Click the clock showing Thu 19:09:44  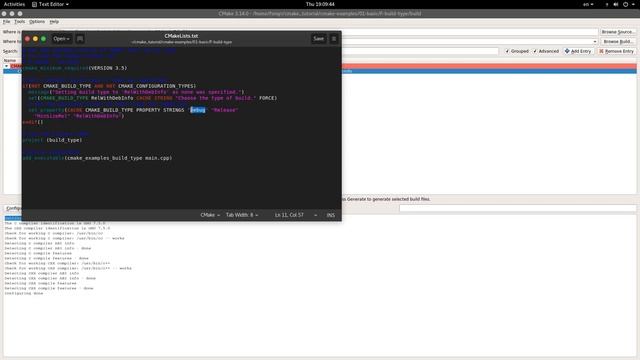click(320, 4)
